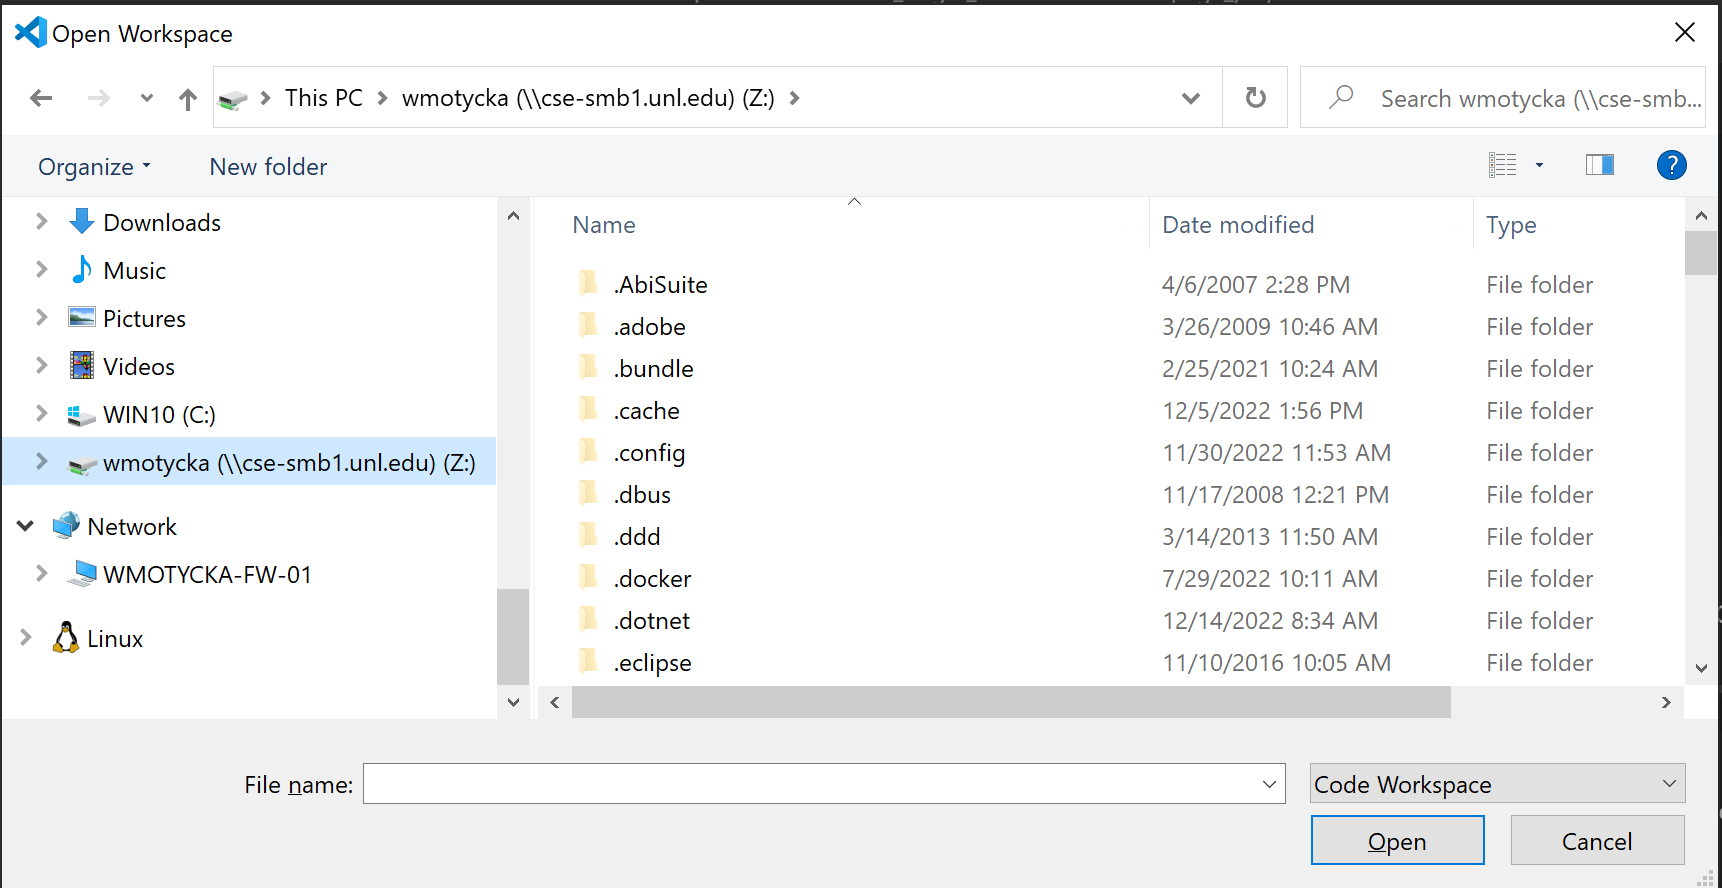Click the Back navigation arrow
This screenshot has width=1722, height=888.
coord(41,98)
